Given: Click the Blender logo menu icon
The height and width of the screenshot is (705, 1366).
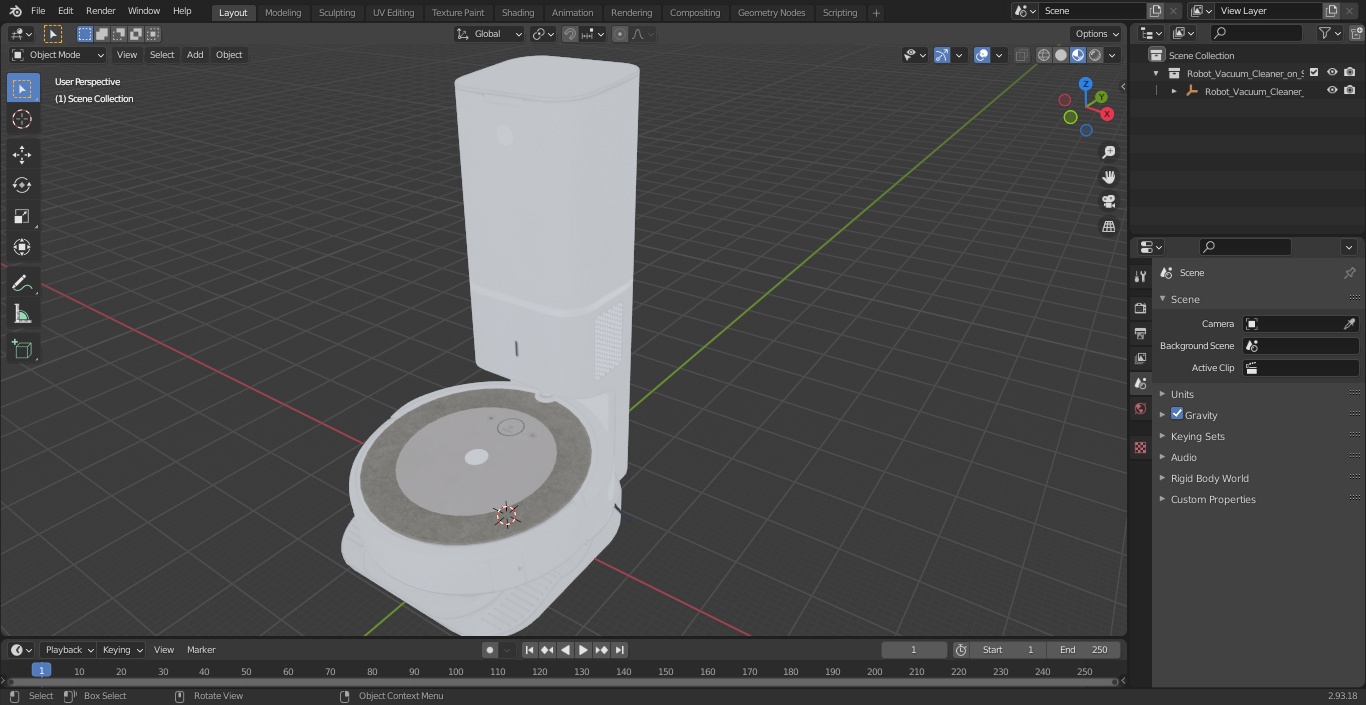Looking at the screenshot, I should [15, 11].
